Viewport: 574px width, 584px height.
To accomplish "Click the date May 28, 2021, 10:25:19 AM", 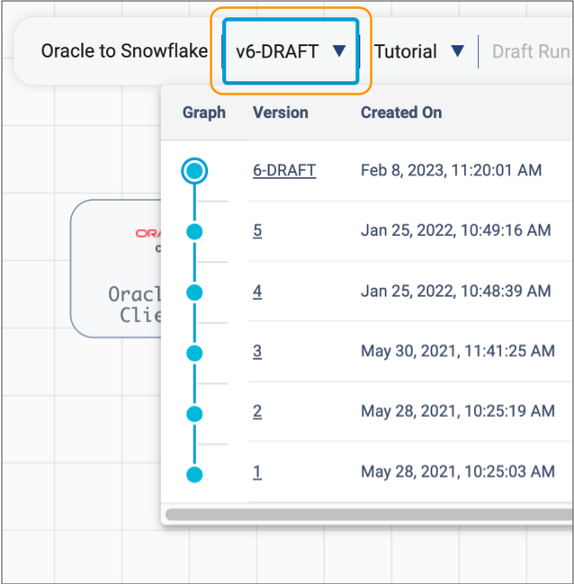I will pyautogui.click(x=458, y=412).
